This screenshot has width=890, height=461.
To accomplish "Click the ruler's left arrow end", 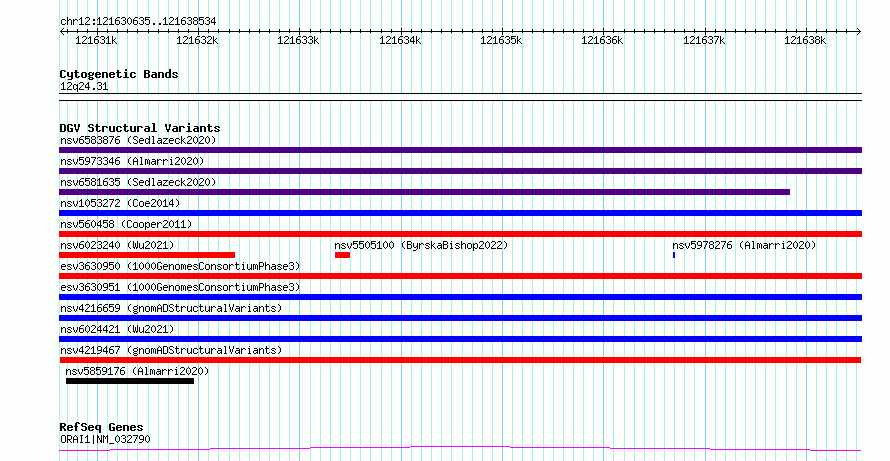I will coord(62,32).
